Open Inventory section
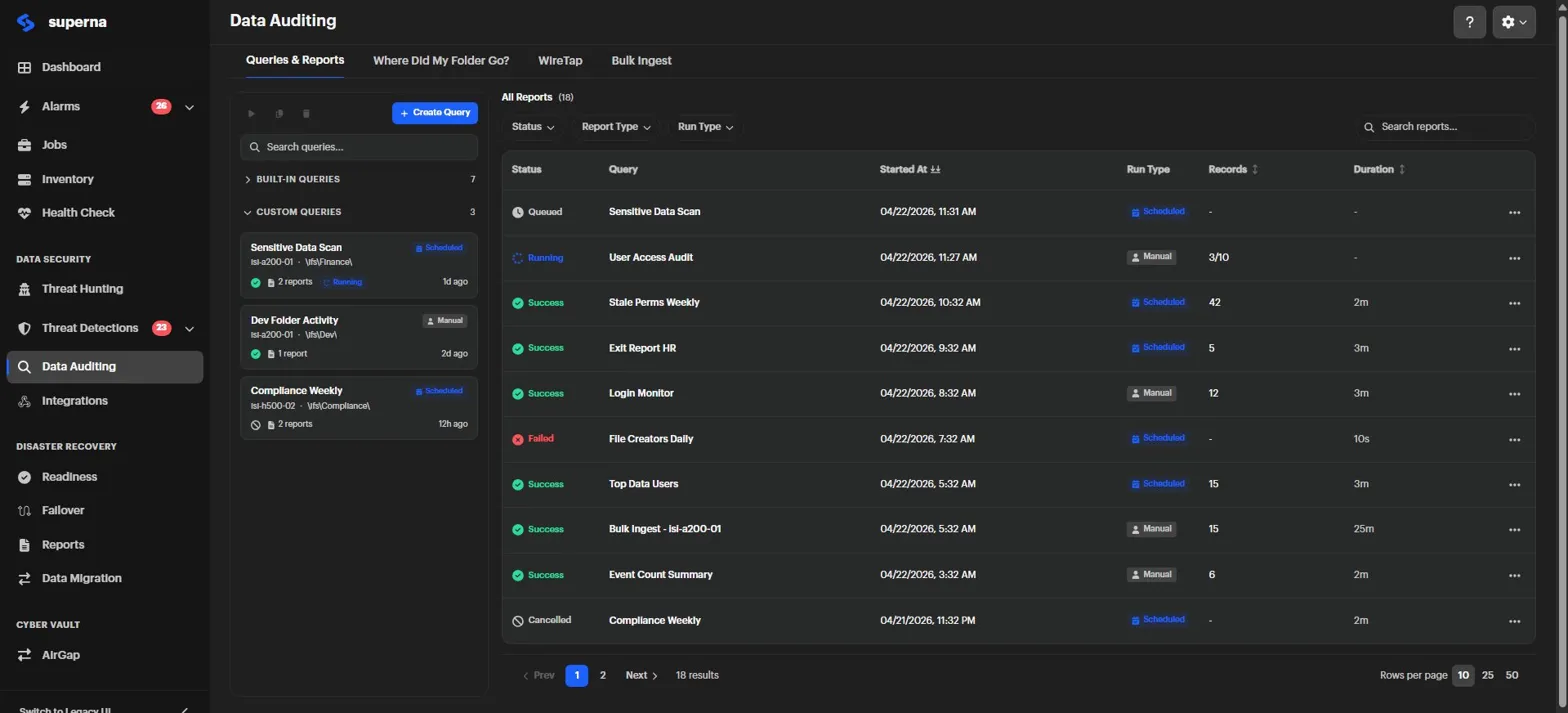1568x713 pixels. [105, 179]
